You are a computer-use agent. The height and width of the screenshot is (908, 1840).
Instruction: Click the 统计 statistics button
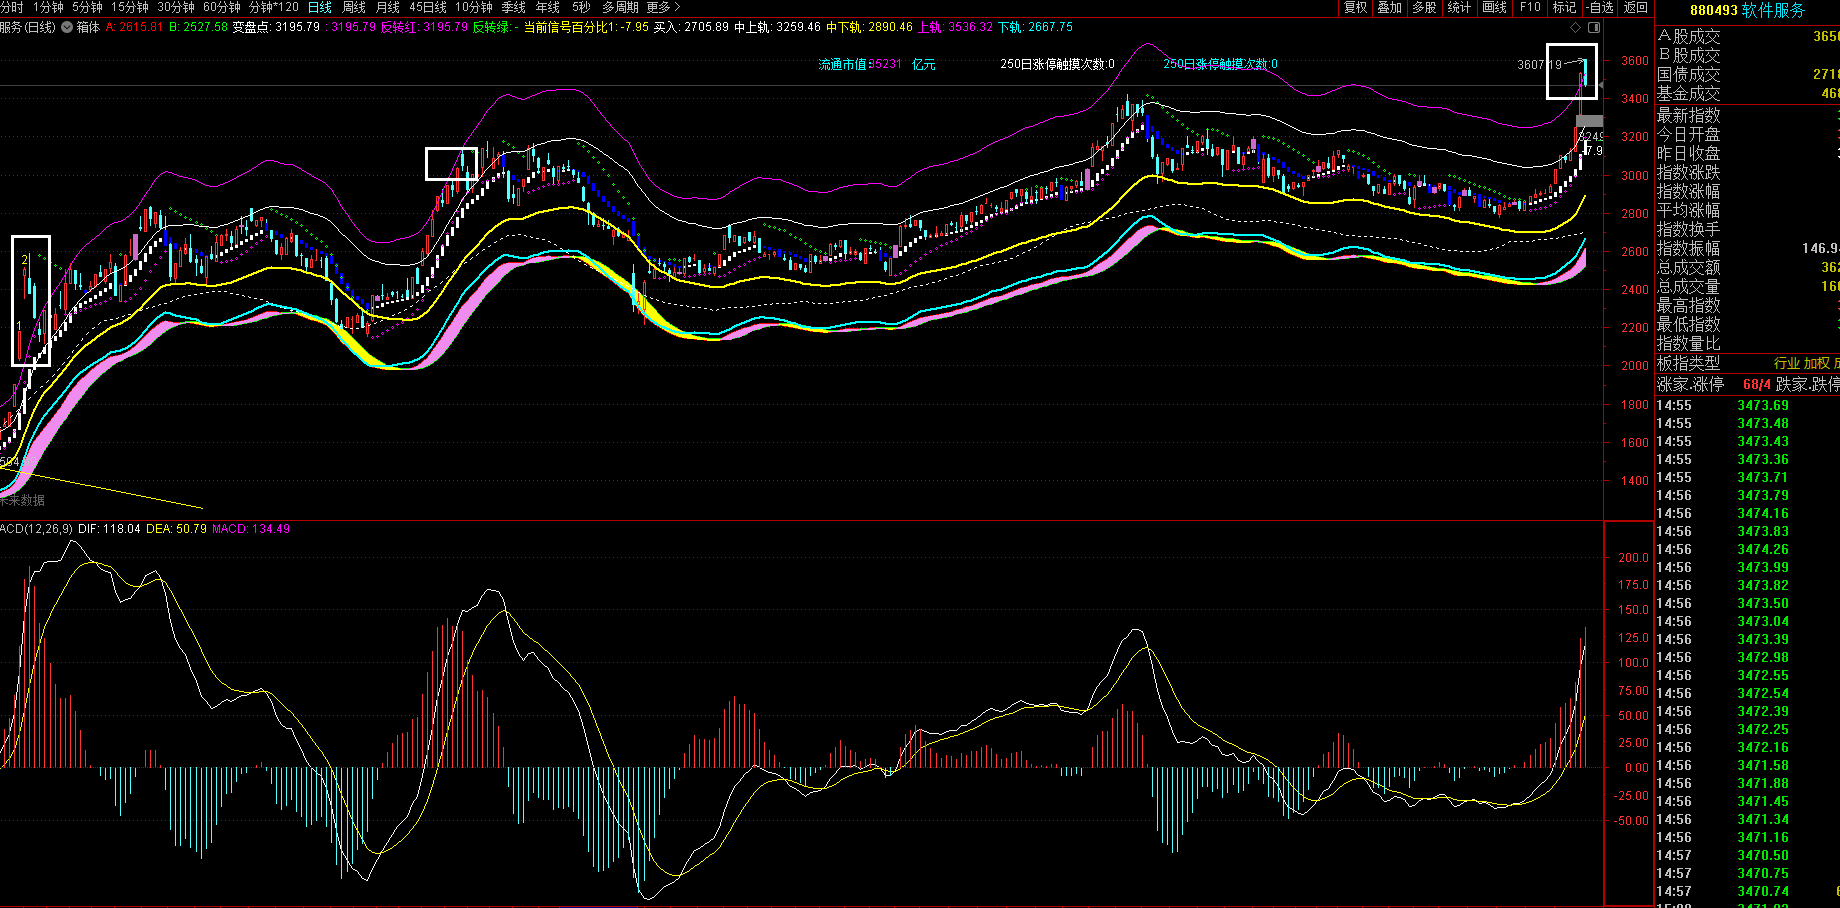(x=1459, y=8)
